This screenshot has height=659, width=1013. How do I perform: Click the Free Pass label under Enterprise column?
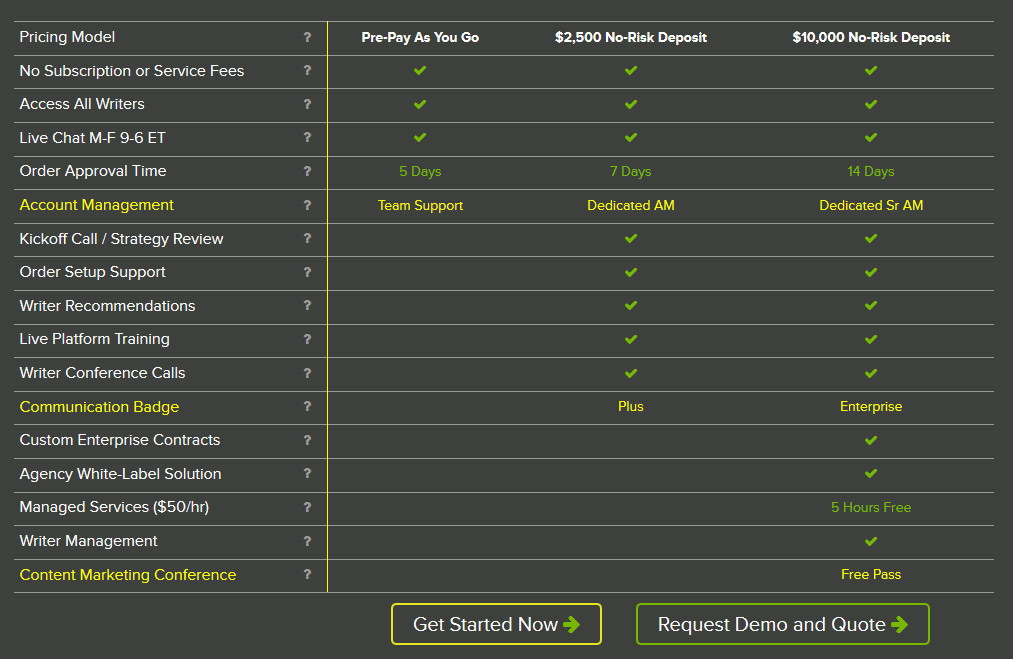[x=870, y=575]
